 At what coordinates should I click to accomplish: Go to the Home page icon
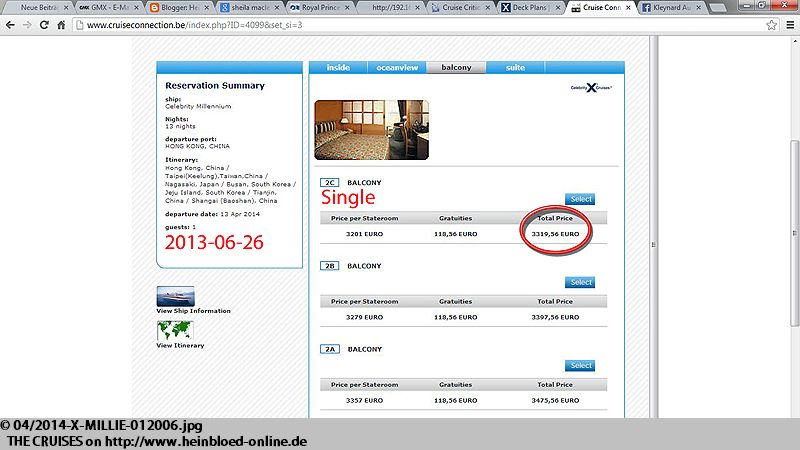coord(61,24)
